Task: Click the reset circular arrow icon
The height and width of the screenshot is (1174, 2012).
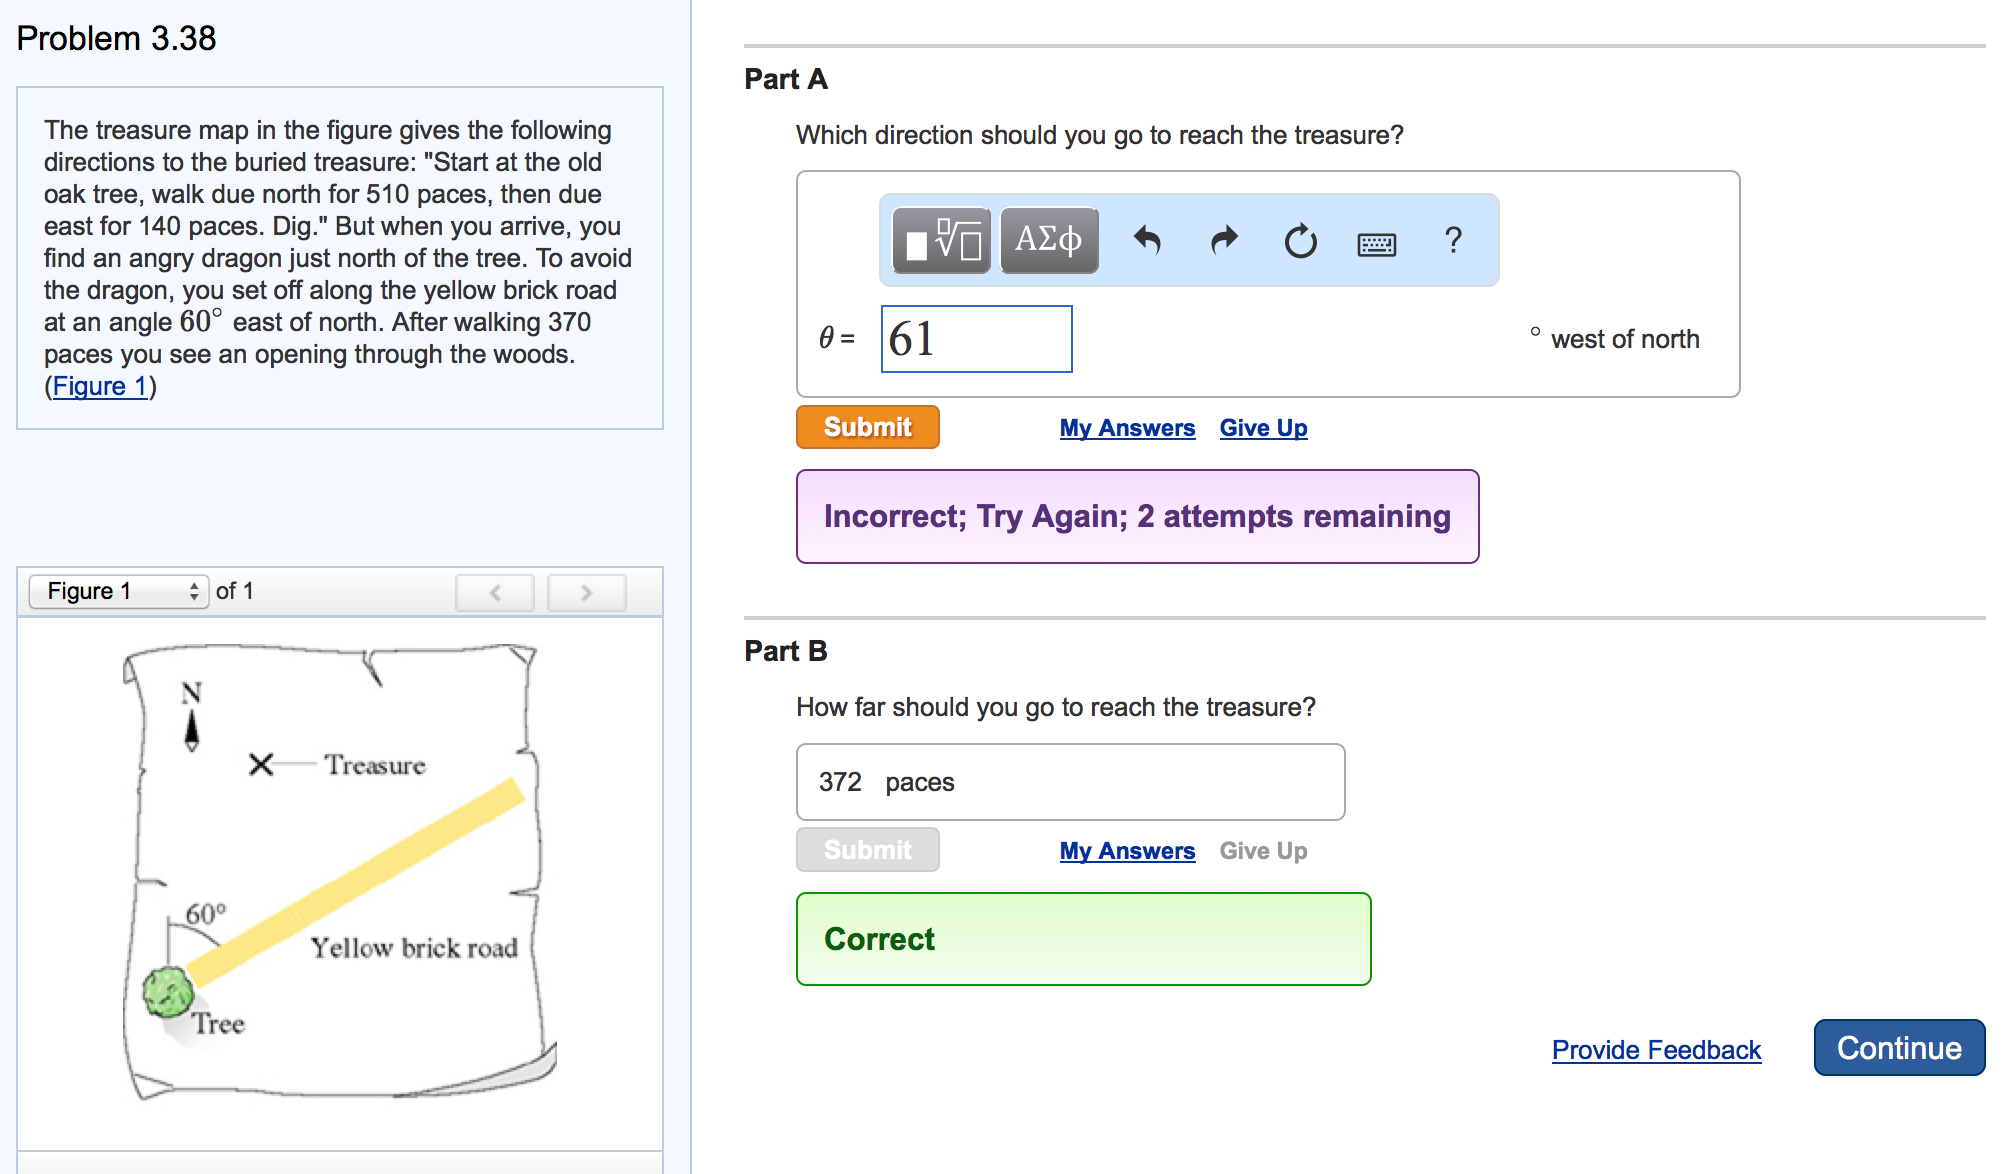Action: 1300,241
